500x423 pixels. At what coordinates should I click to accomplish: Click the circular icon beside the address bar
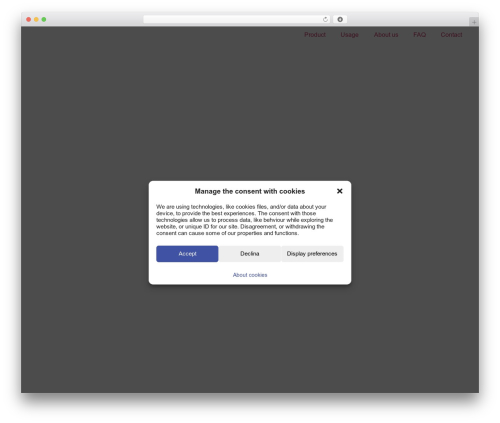click(340, 19)
